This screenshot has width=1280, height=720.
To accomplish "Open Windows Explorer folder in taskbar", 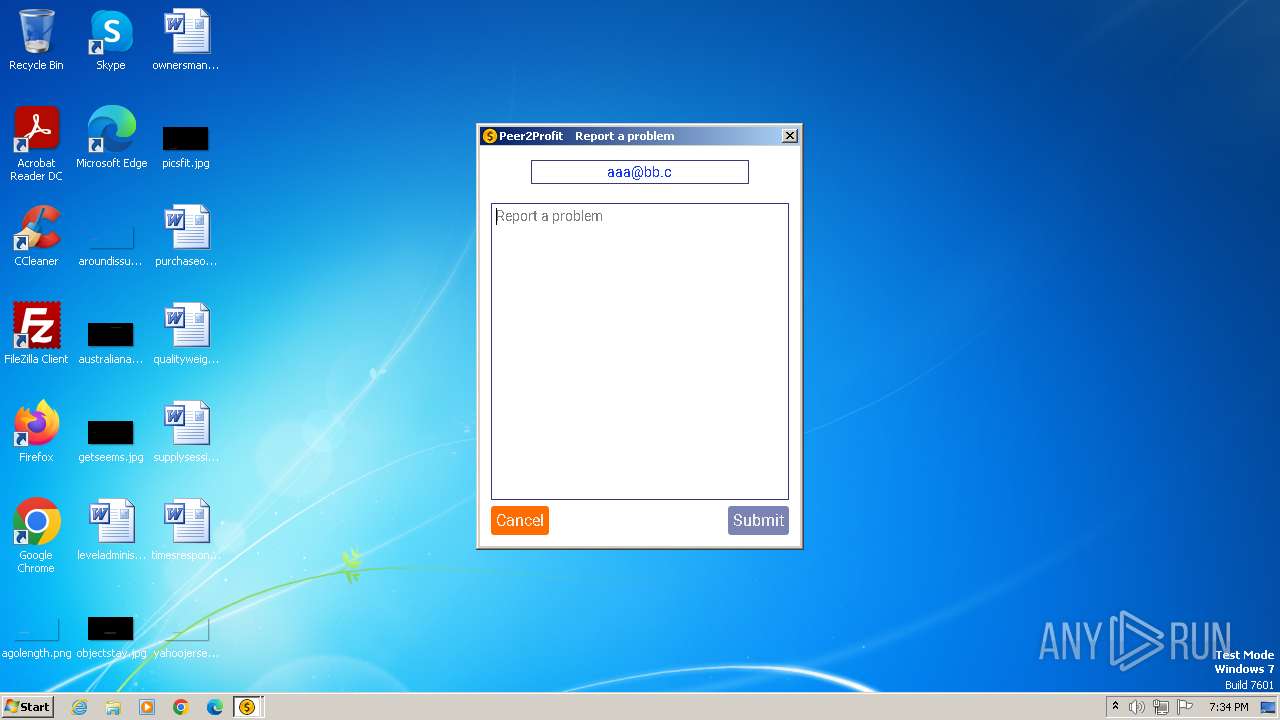I will coord(113,707).
